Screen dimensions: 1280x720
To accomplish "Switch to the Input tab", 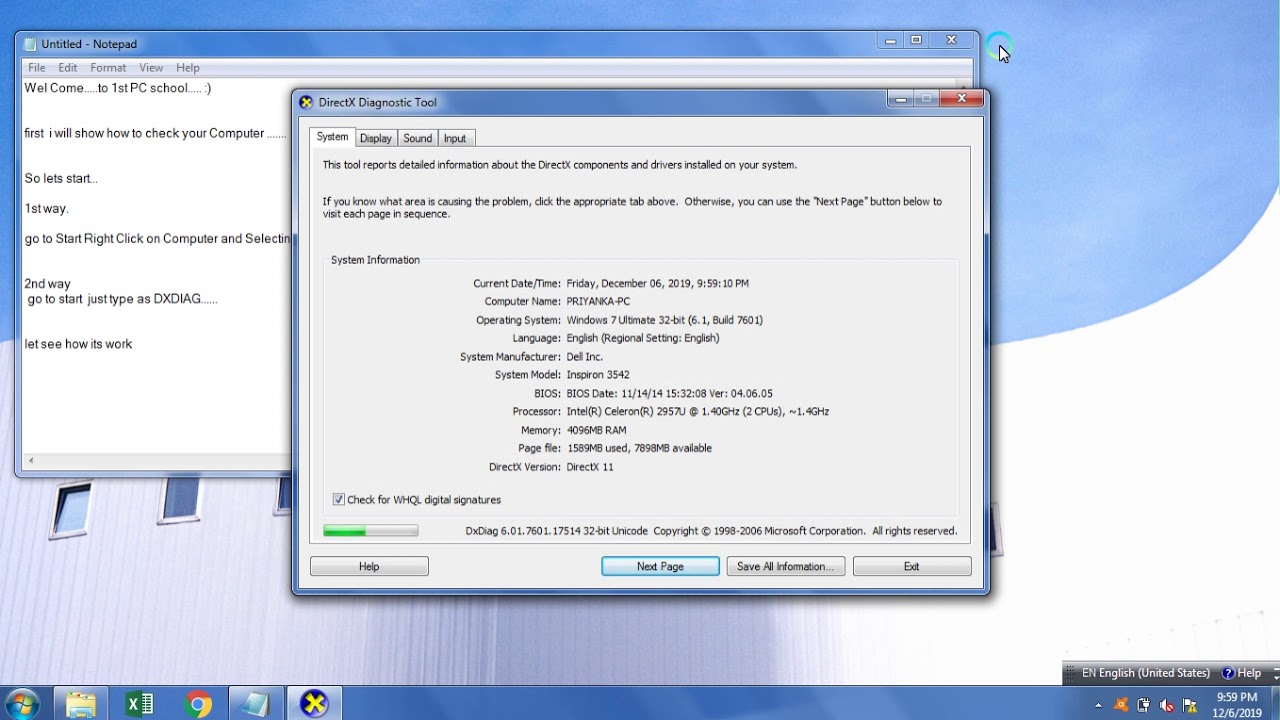I will tap(455, 138).
